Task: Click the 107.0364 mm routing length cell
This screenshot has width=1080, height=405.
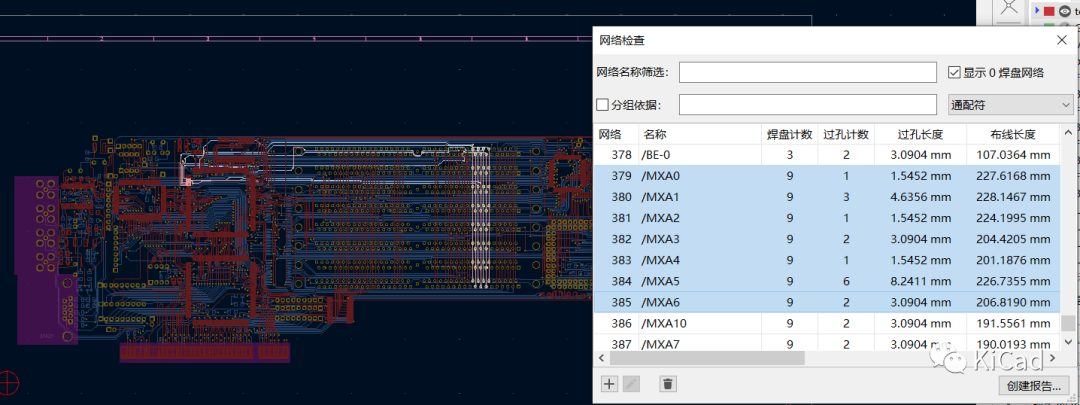Action: 1014,155
